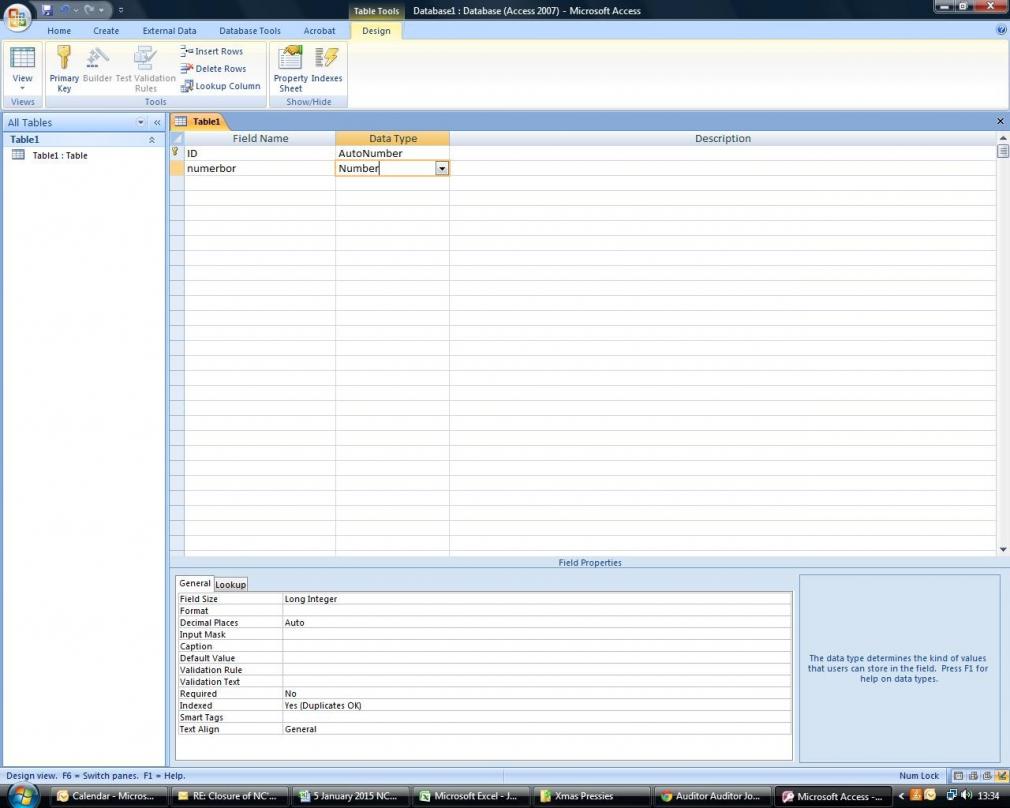Open the Home ribbon tab
The image size is (1010, 808).
pos(59,30)
